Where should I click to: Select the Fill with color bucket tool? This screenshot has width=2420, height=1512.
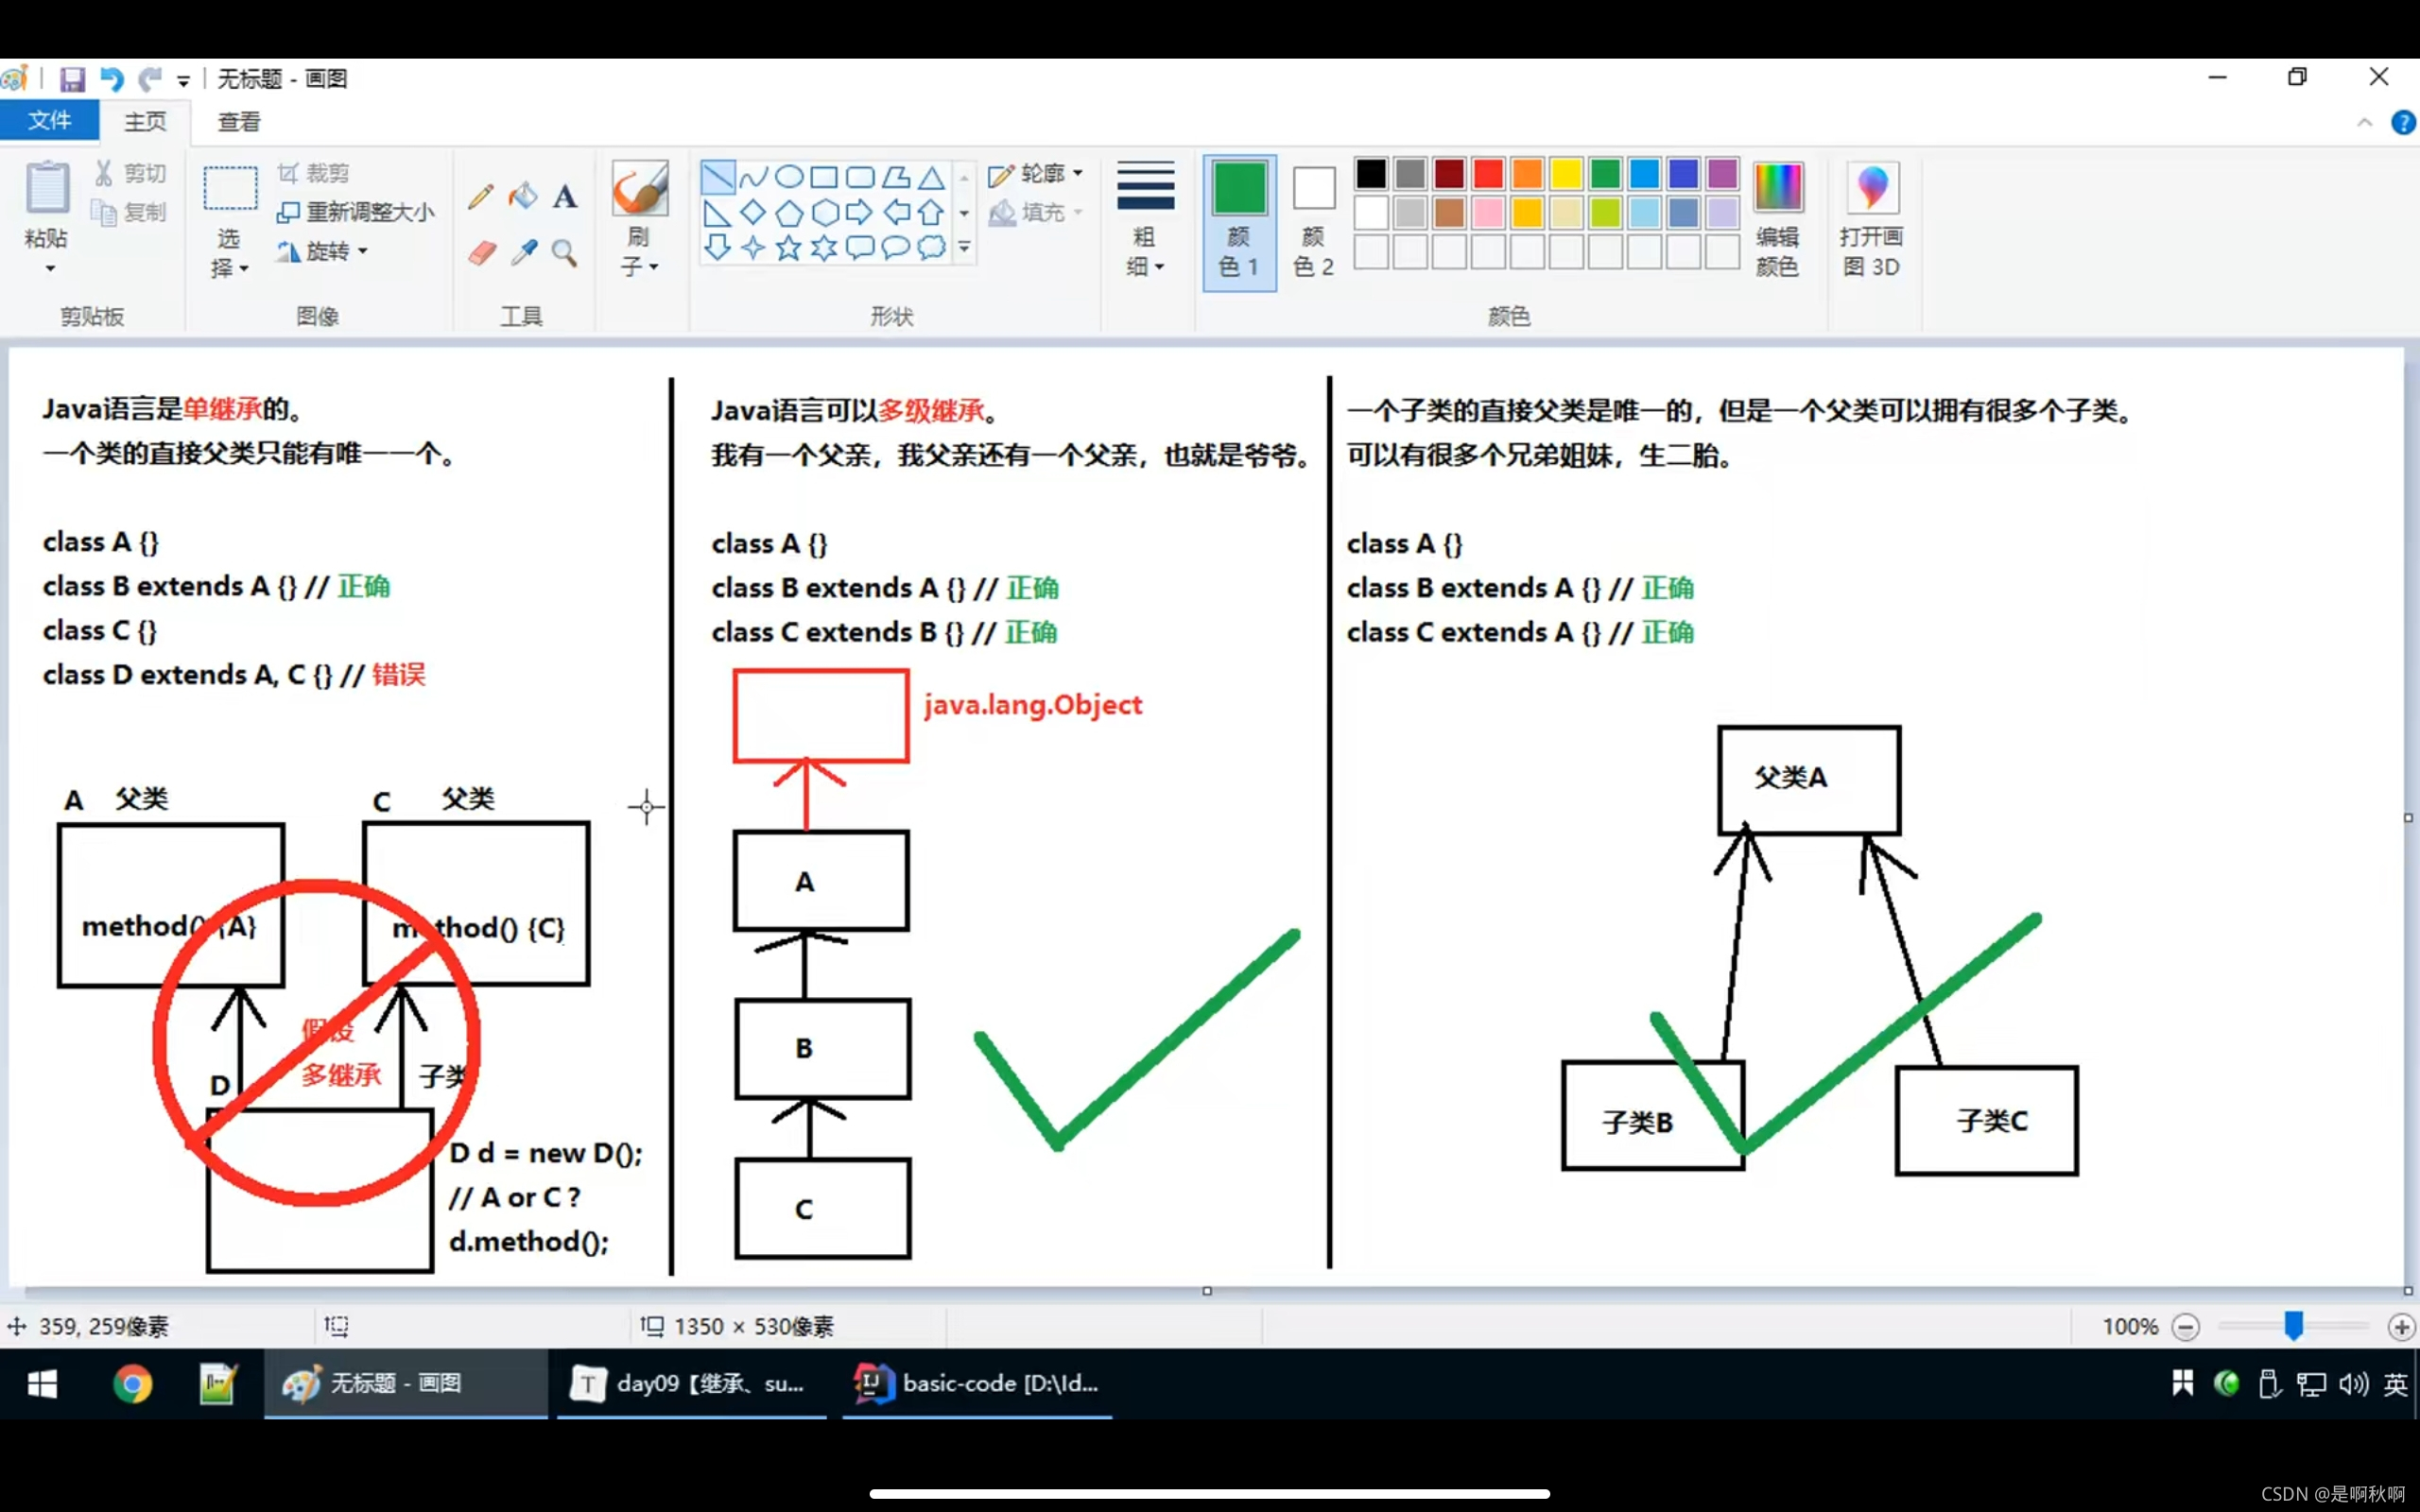(523, 196)
